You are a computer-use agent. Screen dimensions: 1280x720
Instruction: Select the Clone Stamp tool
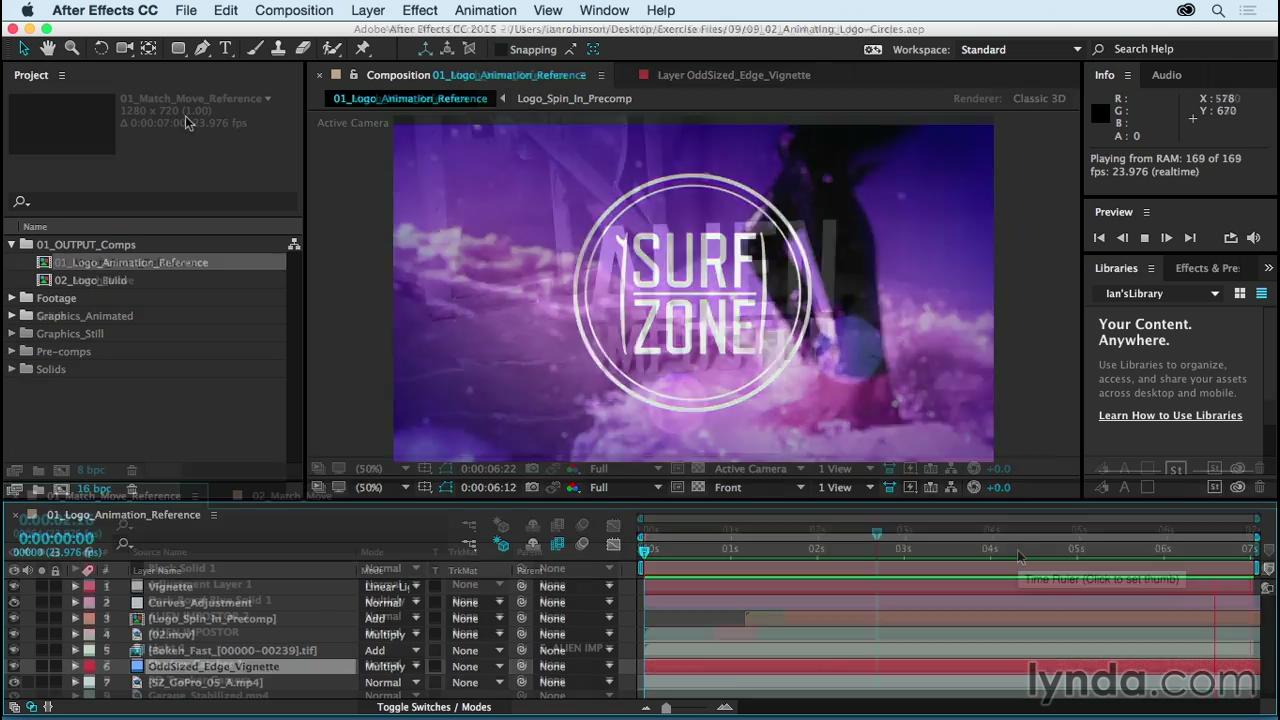coord(279,48)
